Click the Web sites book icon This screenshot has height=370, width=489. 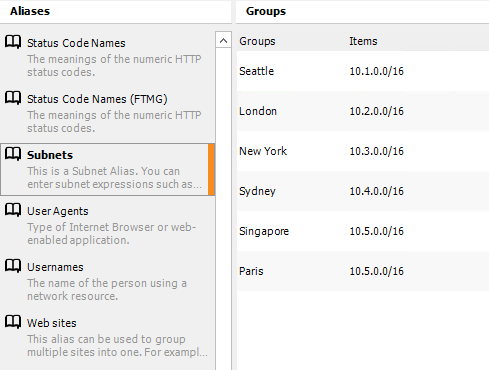click(x=13, y=322)
